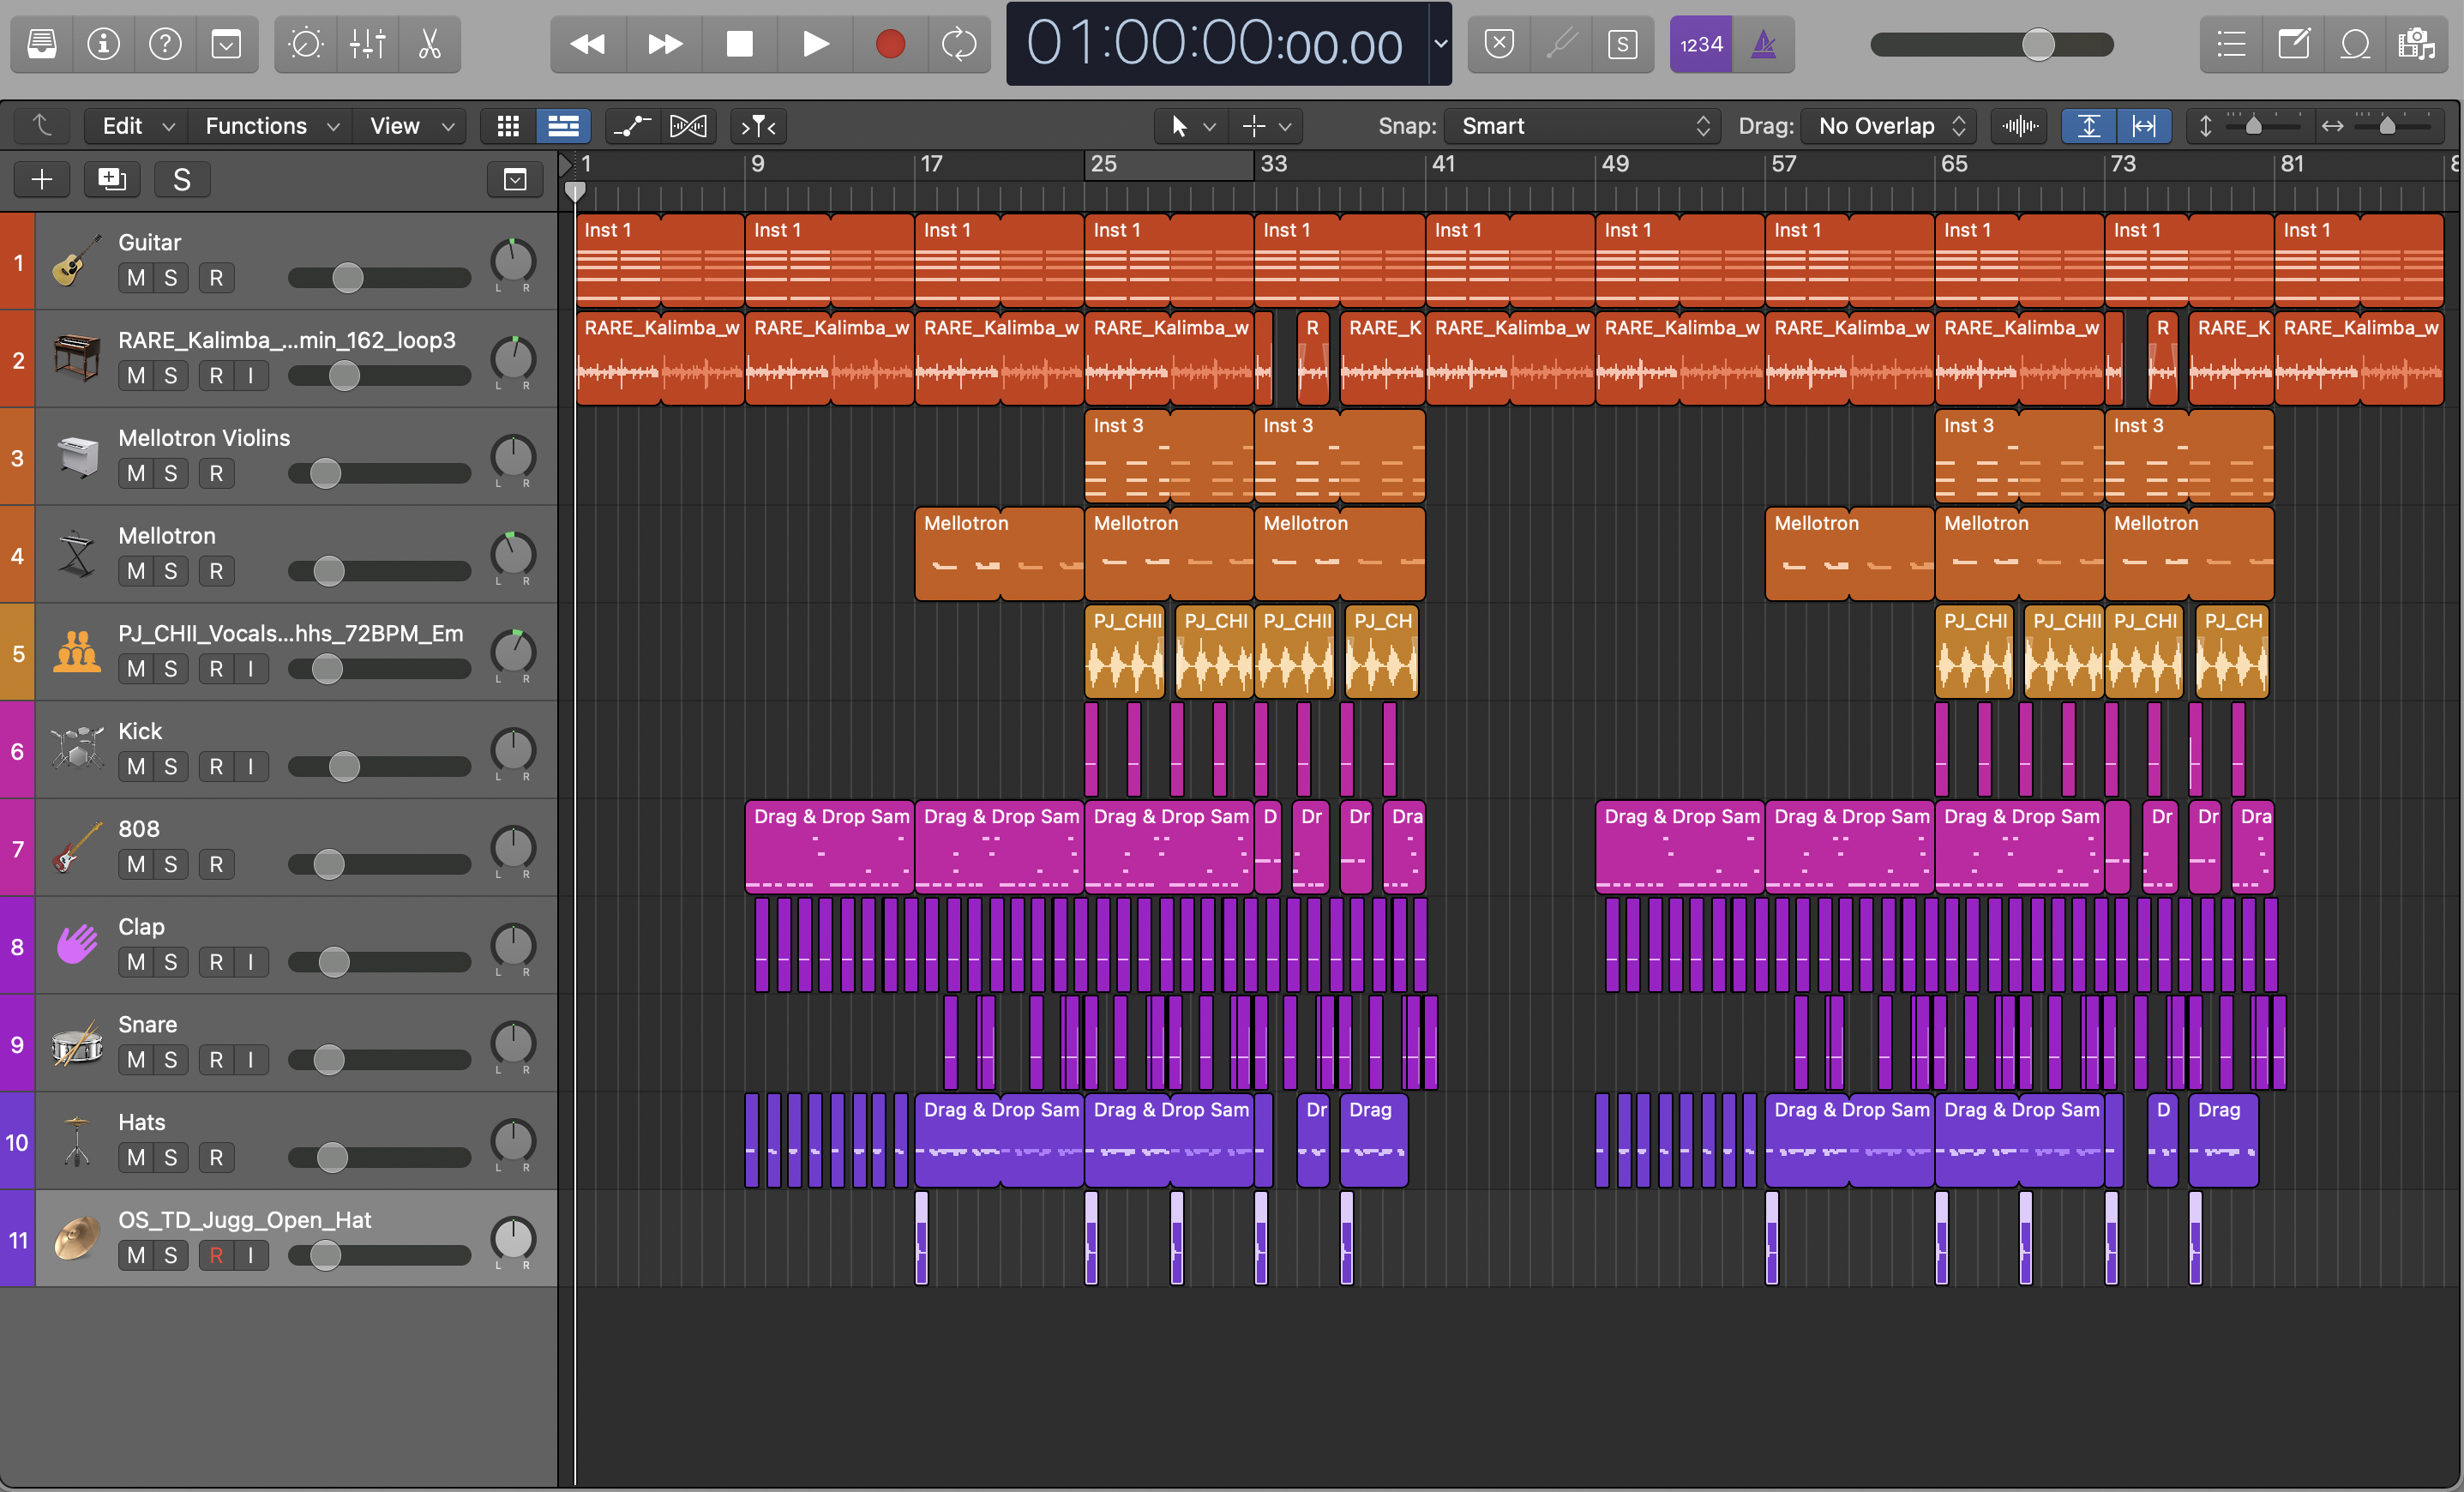This screenshot has width=2464, height=1492.
Task: Toggle the Toolbar display icon
Action: [x=227, y=44]
